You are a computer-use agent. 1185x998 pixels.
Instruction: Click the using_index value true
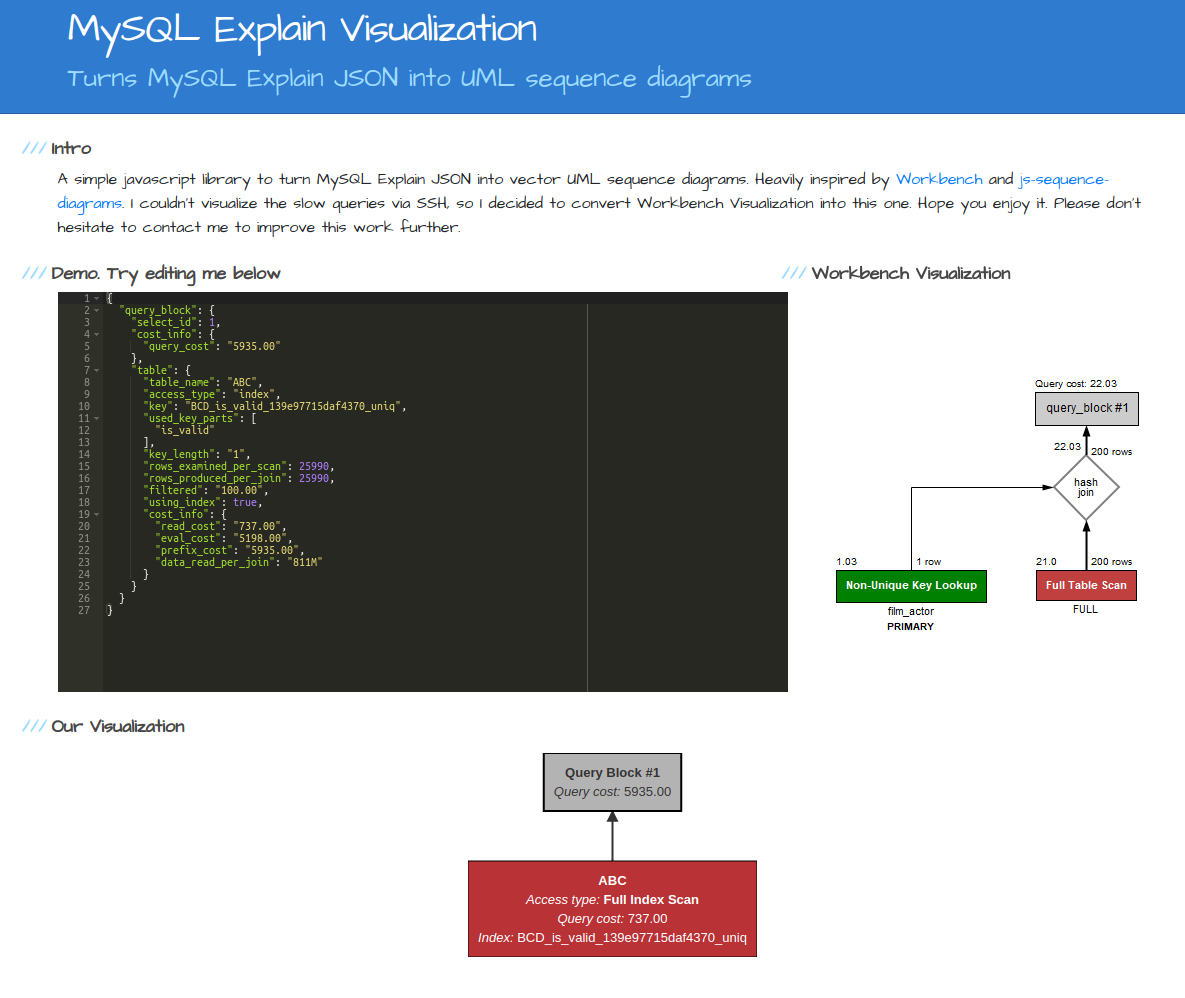click(x=245, y=502)
